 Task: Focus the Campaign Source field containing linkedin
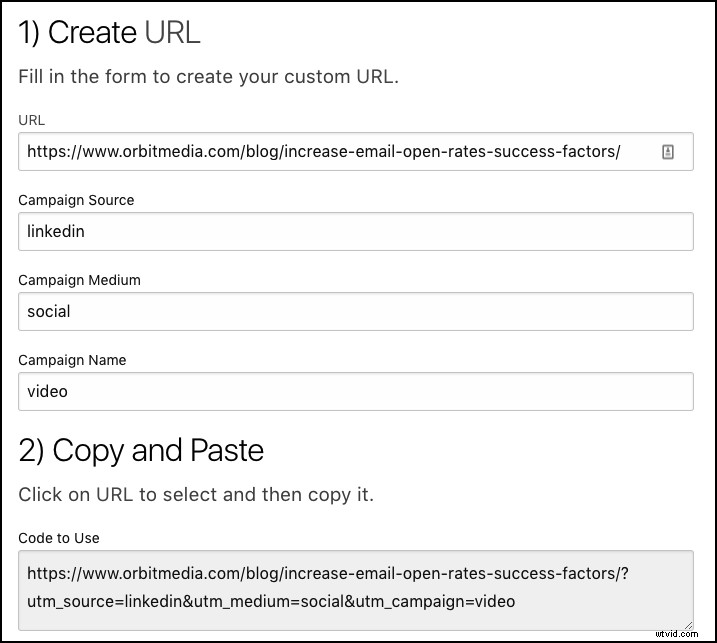(355, 231)
